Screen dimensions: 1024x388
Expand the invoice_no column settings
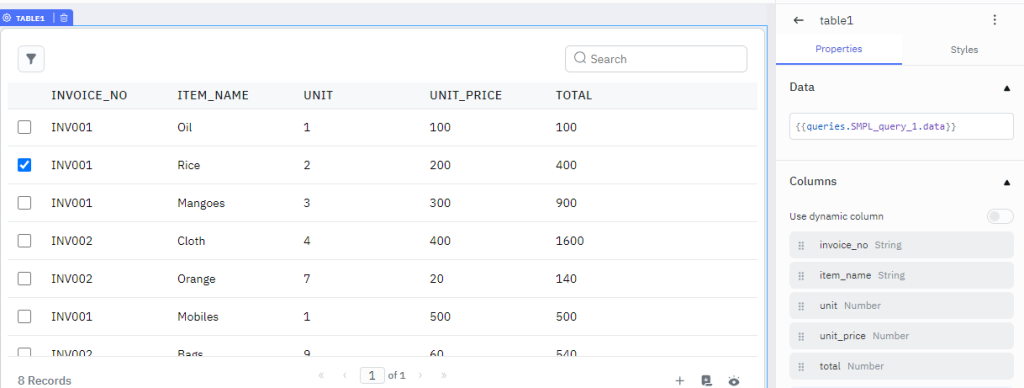(901, 246)
